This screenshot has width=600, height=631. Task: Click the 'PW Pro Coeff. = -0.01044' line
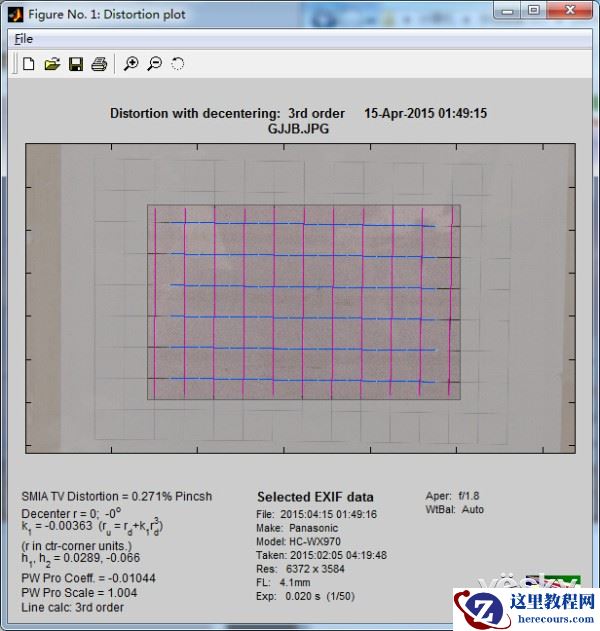89,578
